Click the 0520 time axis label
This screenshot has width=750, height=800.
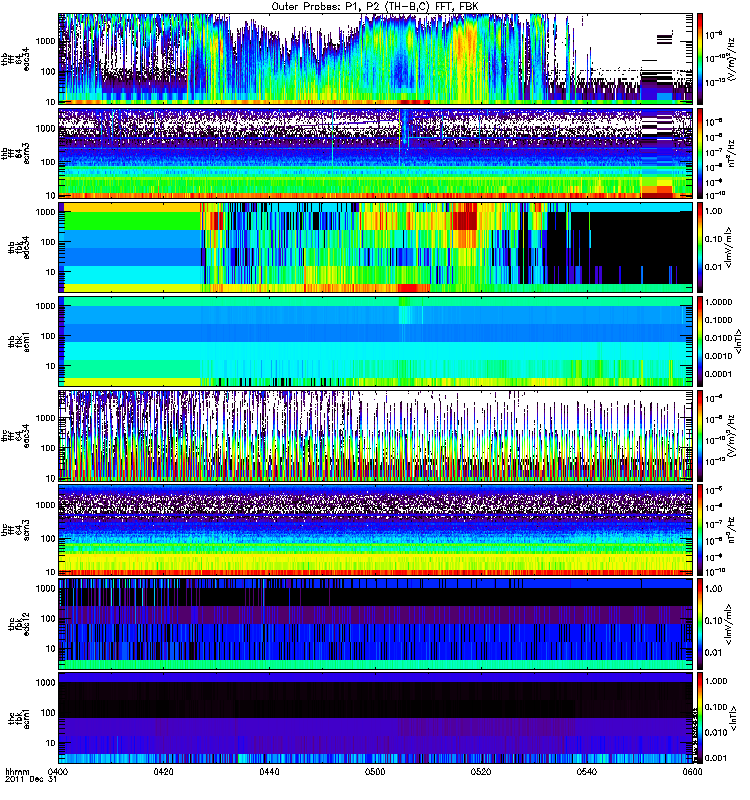coord(481,771)
